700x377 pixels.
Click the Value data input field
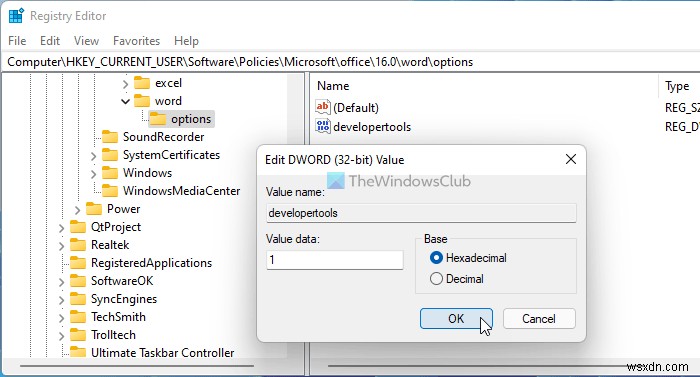(x=335, y=260)
